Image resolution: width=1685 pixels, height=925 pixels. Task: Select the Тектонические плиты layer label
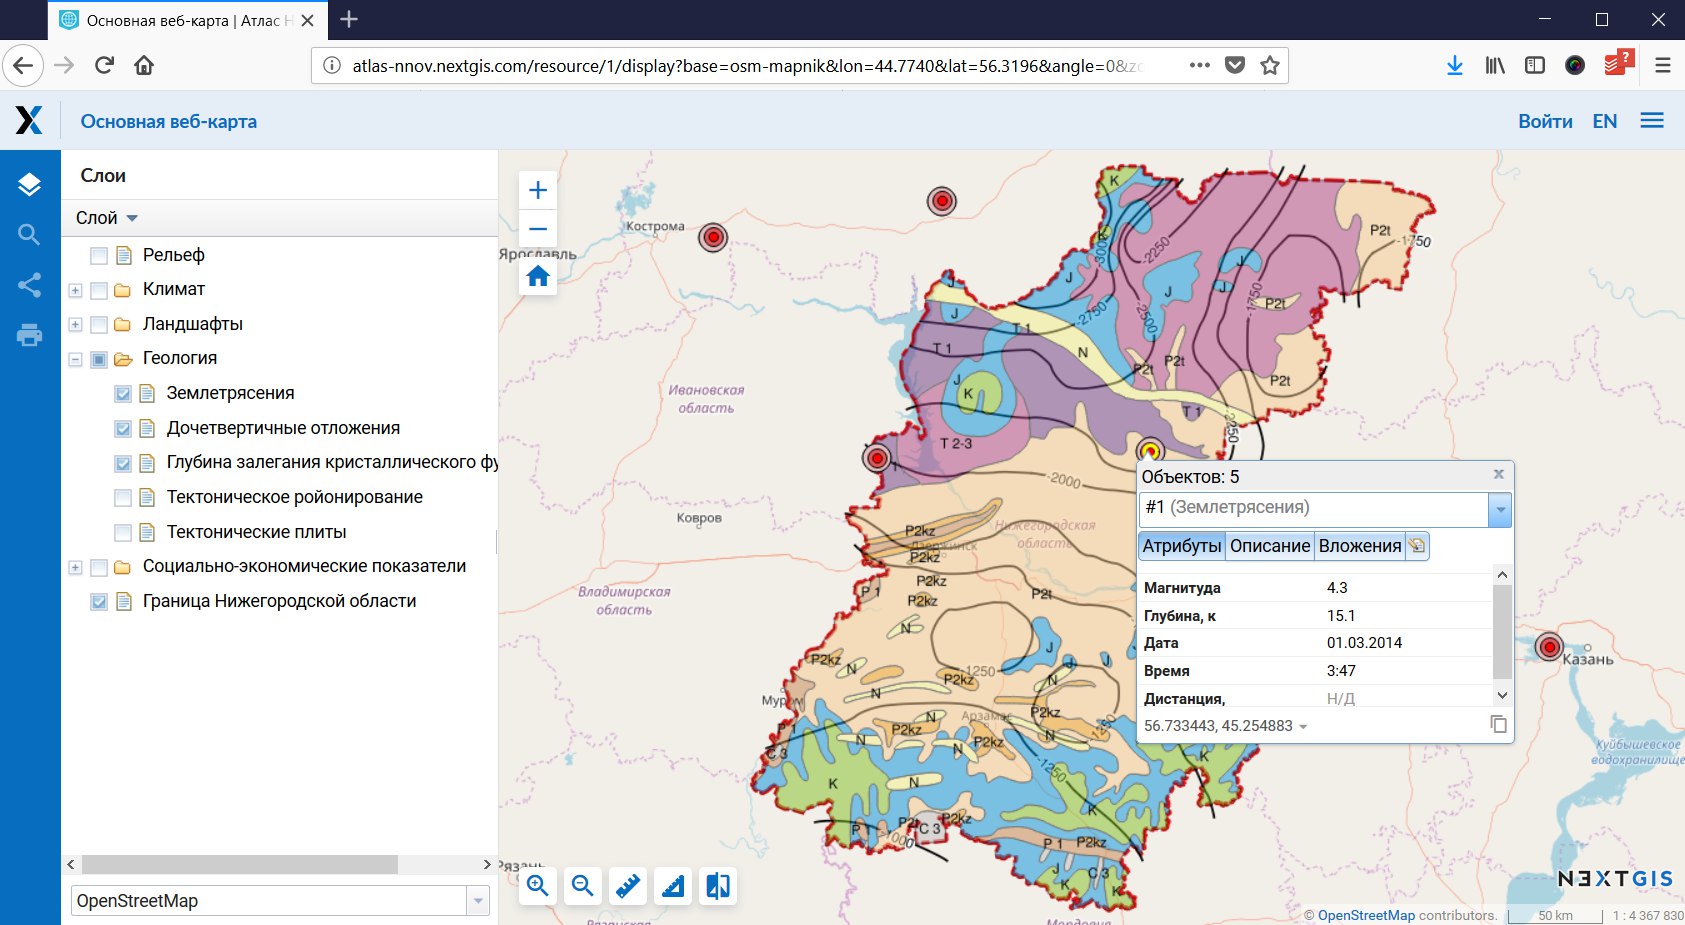coord(256,532)
